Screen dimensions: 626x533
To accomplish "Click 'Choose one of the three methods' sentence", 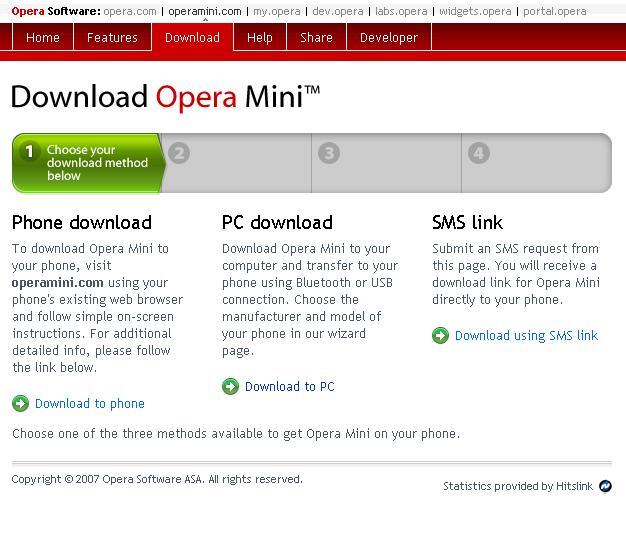I will pyautogui.click(x=236, y=433).
